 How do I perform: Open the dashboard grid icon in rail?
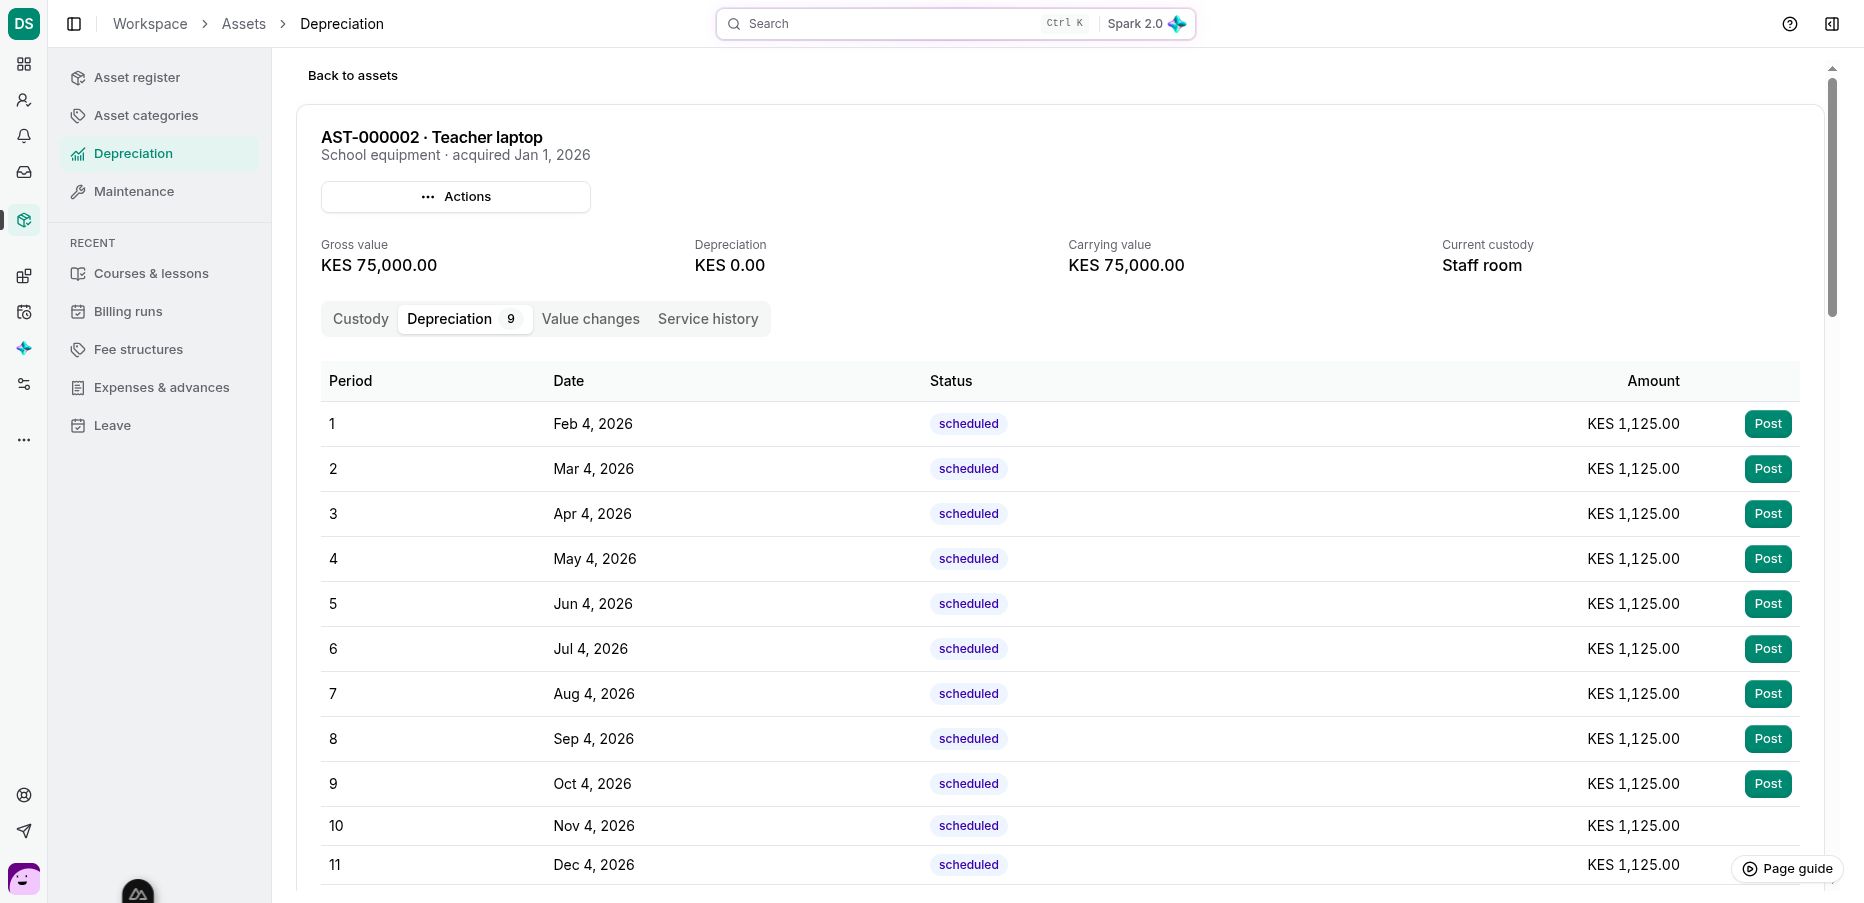pyautogui.click(x=24, y=64)
